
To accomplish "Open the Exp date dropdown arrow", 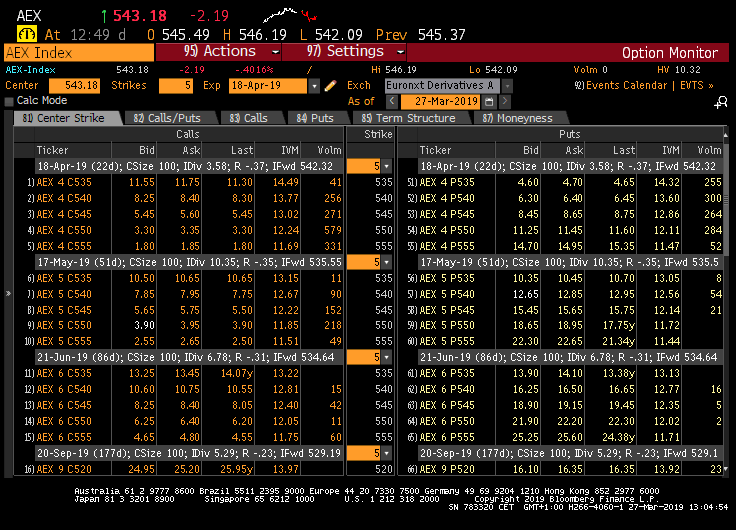I will point(314,86).
